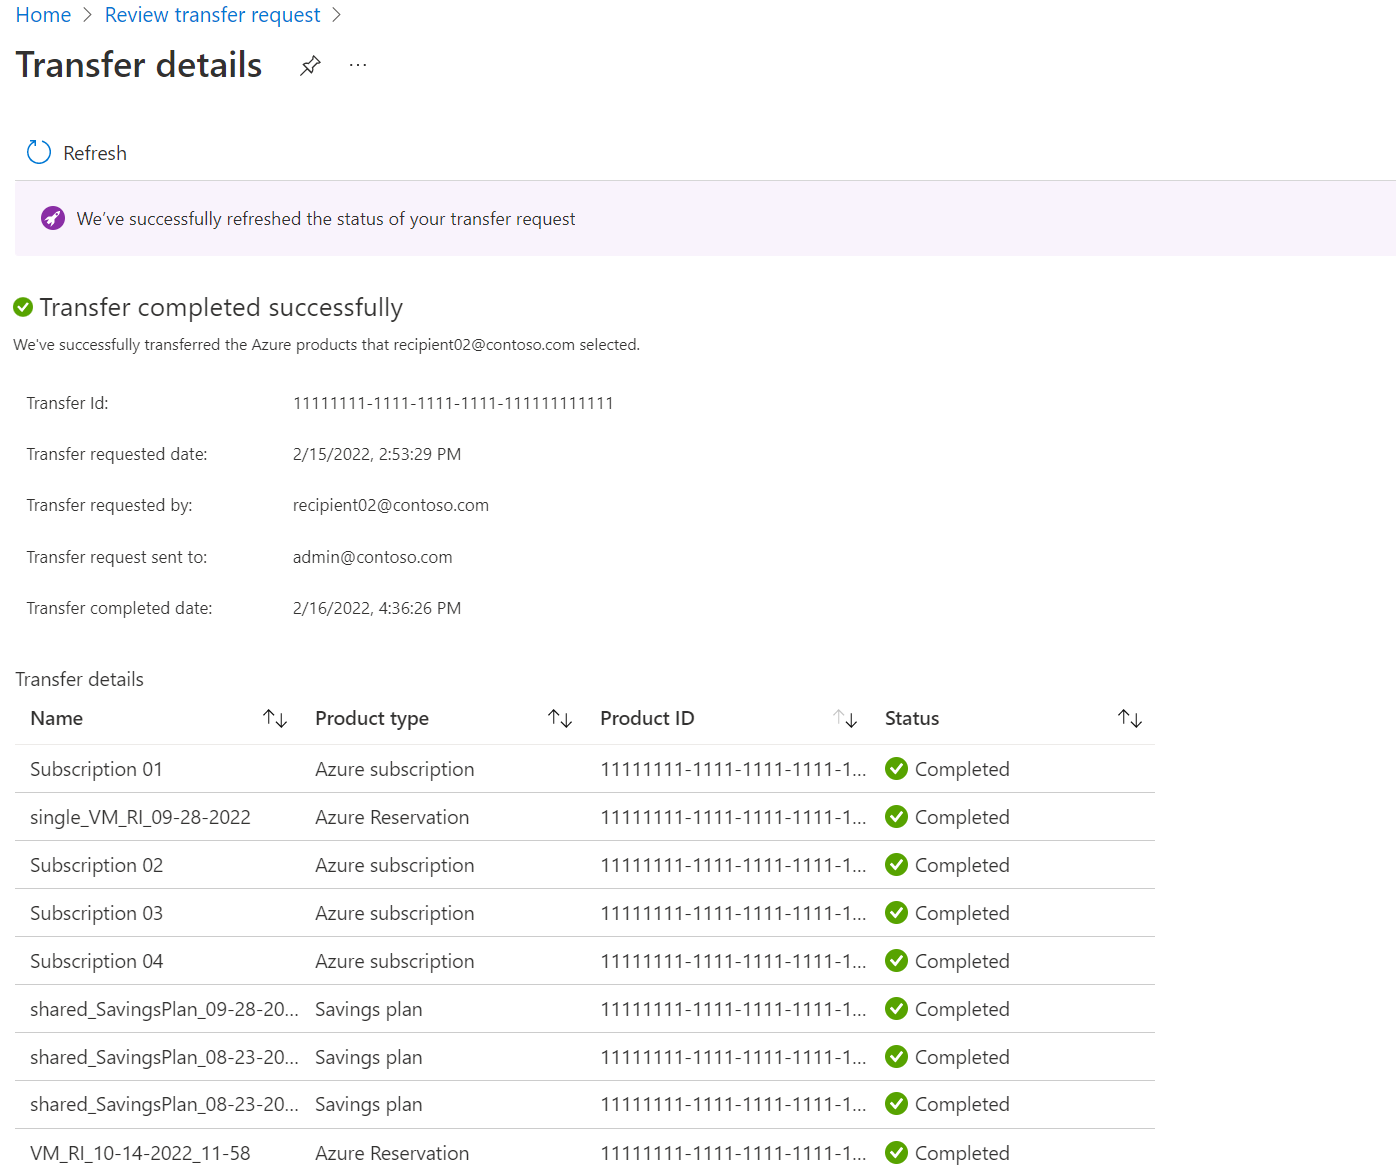Screen dimensions: 1396x1174
Task: Open Review transfer request breadcrumb
Action: point(212,15)
